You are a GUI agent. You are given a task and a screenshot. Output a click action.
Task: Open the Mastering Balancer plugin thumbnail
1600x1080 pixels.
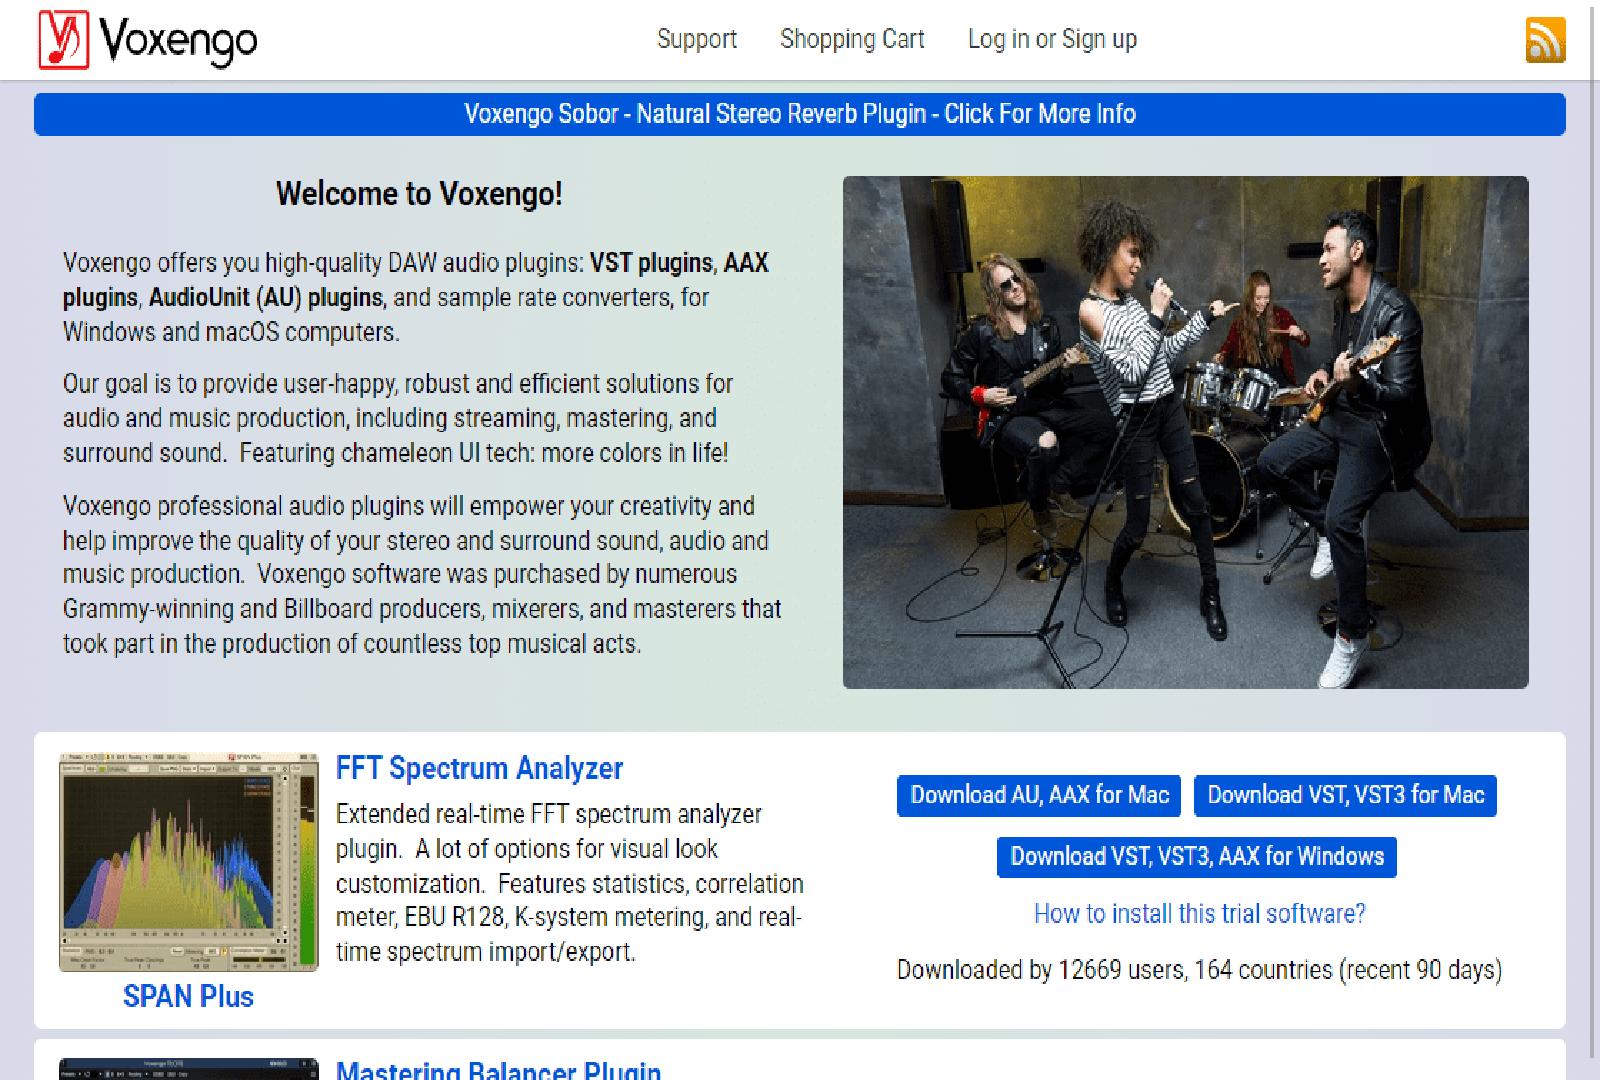pos(188,1068)
